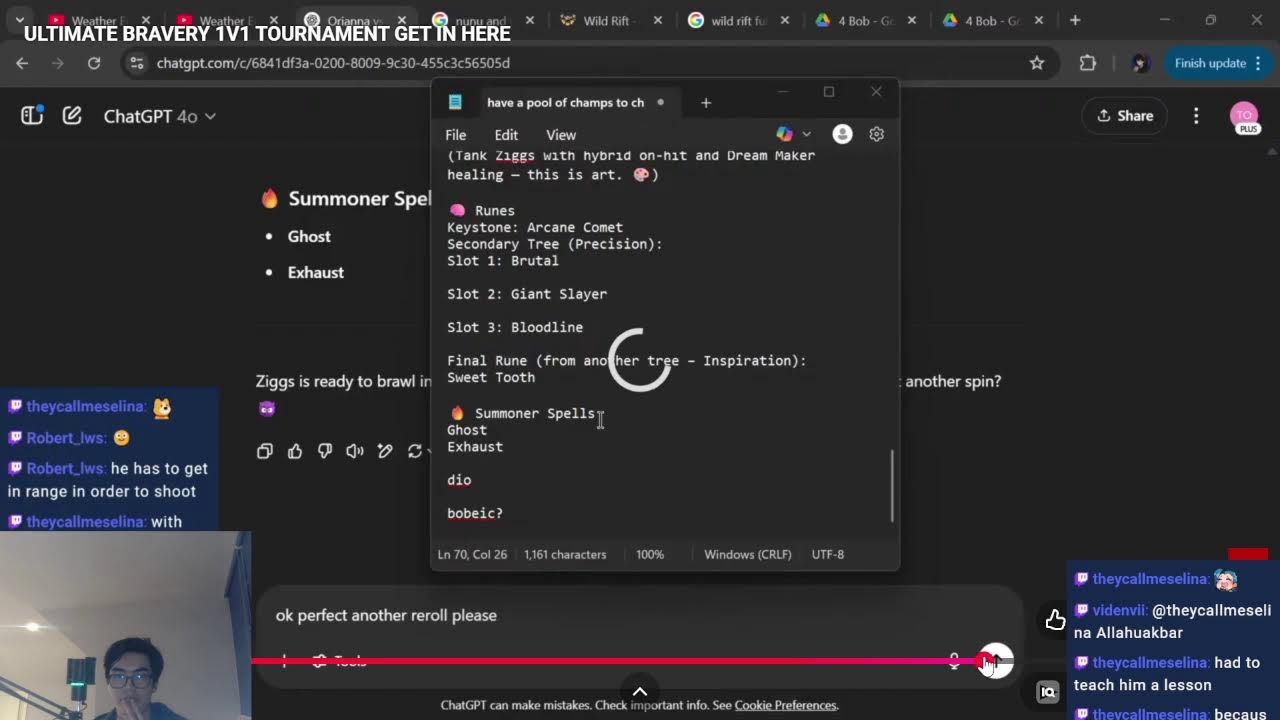Open the browser extensions puzzle icon

pos(1088,63)
